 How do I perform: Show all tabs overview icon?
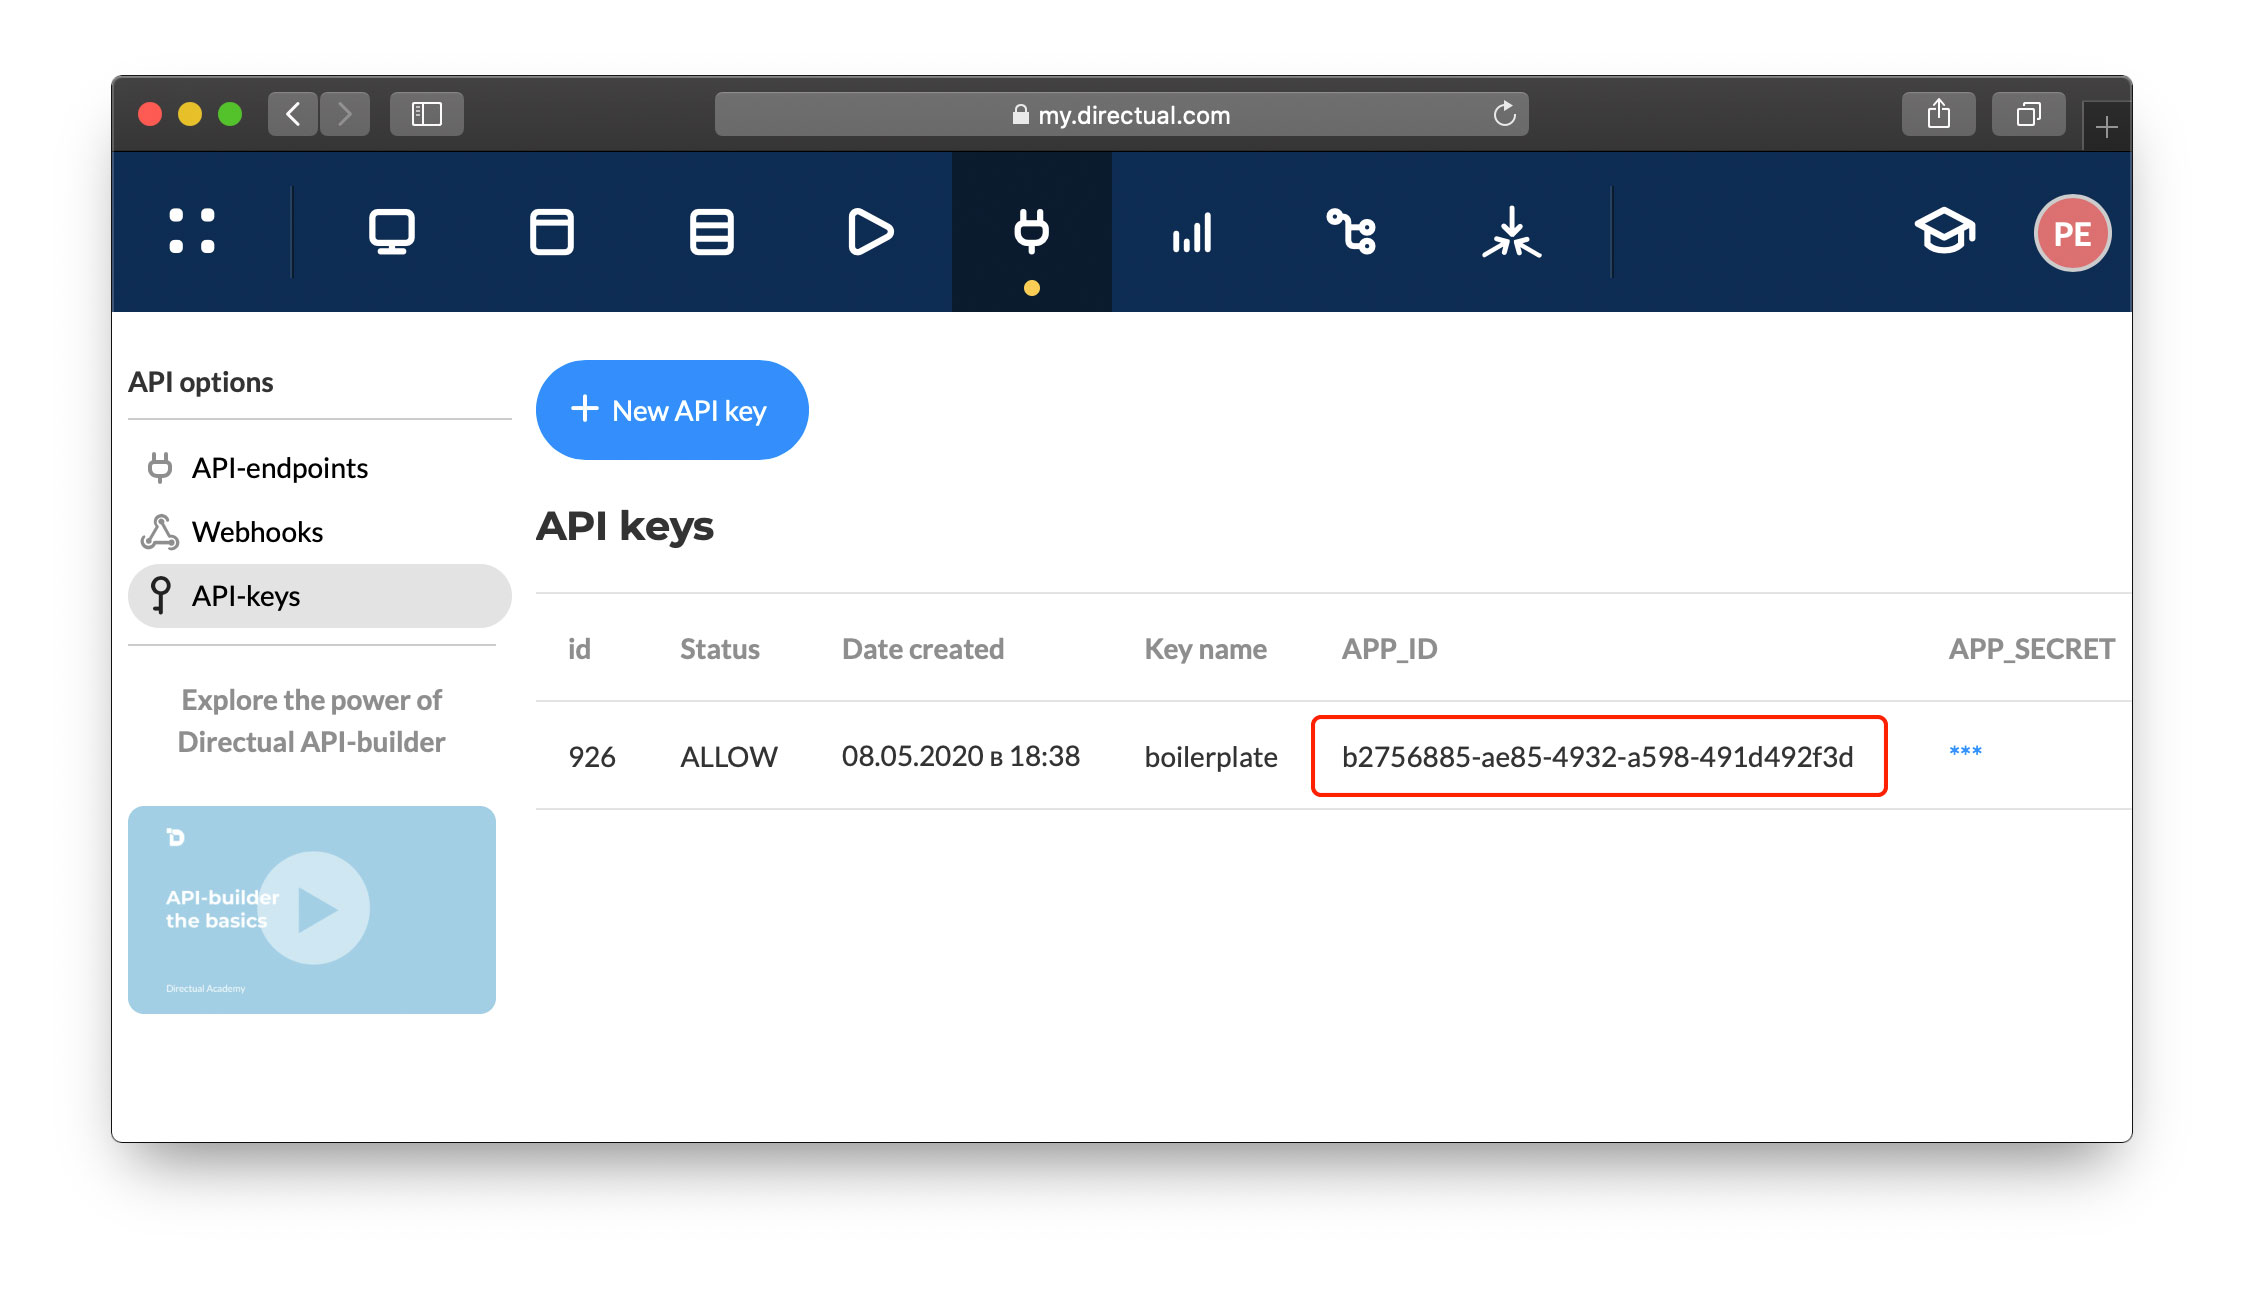point(2028,114)
